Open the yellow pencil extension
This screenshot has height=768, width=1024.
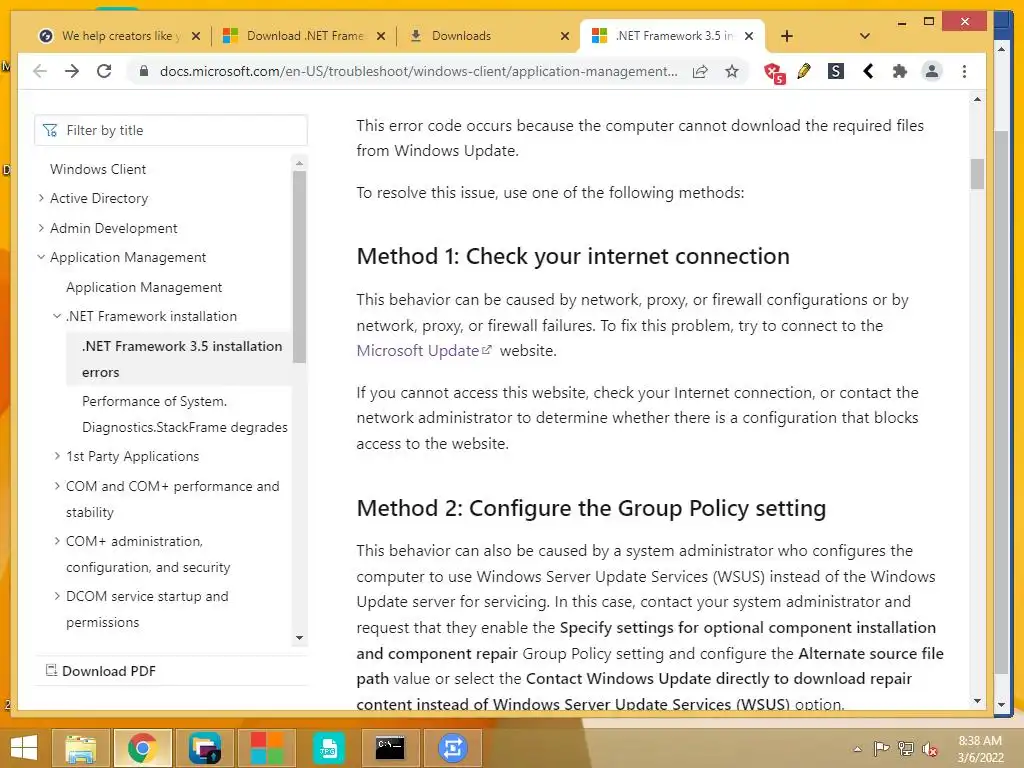(x=804, y=71)
